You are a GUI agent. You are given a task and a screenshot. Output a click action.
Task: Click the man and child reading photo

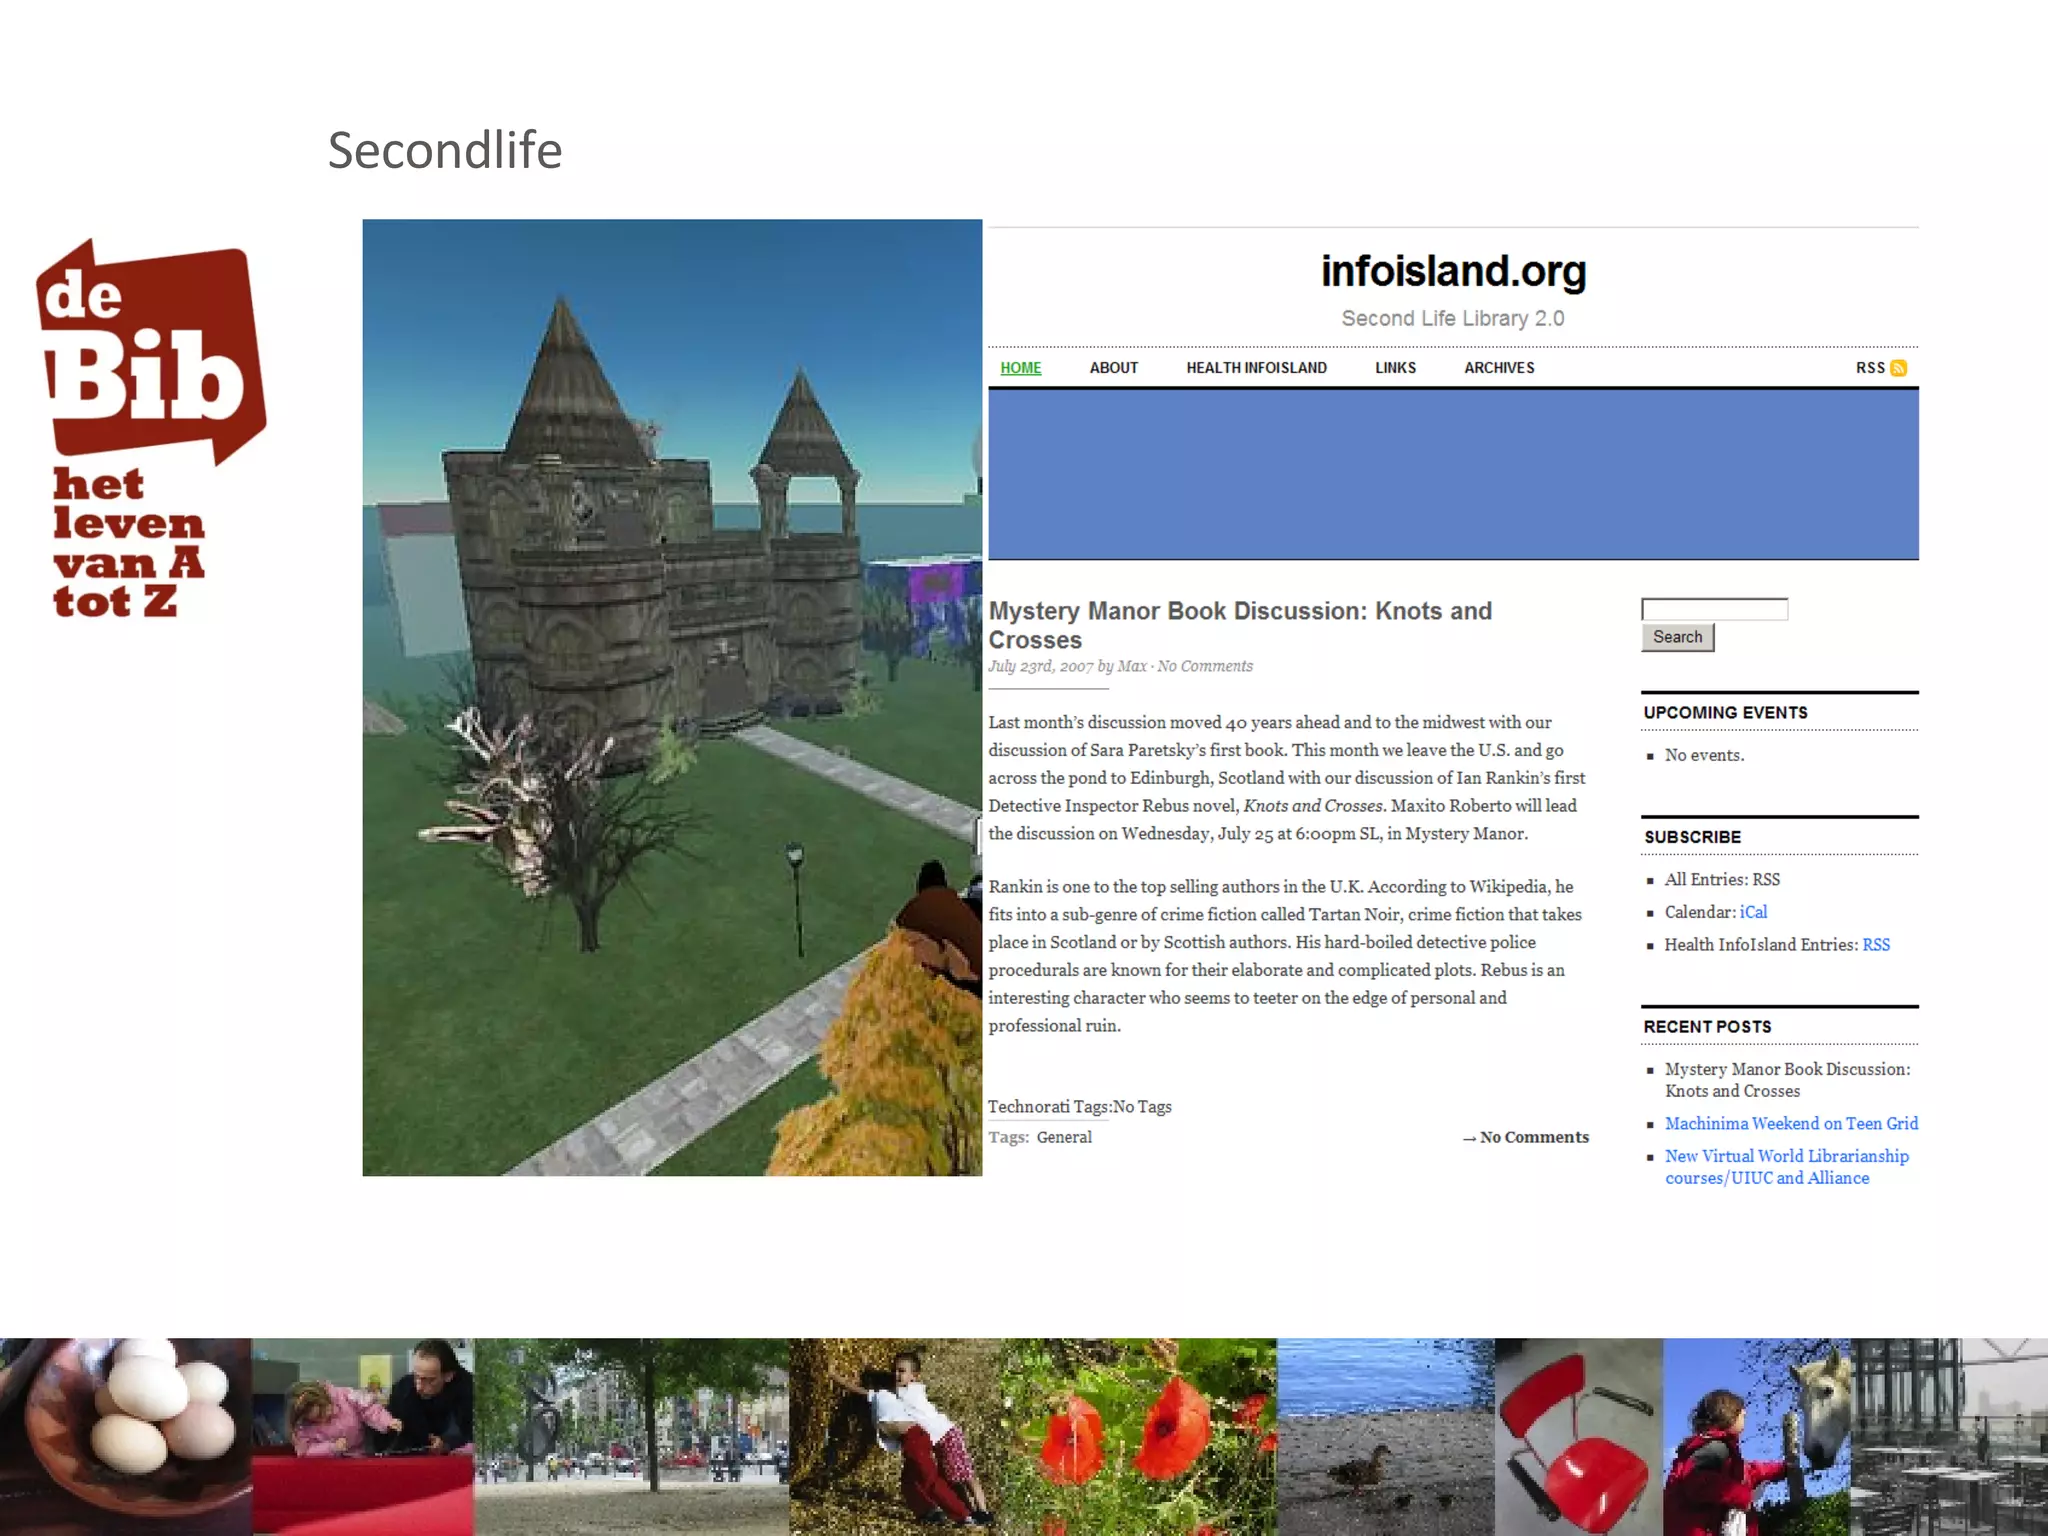point(363,1437)
